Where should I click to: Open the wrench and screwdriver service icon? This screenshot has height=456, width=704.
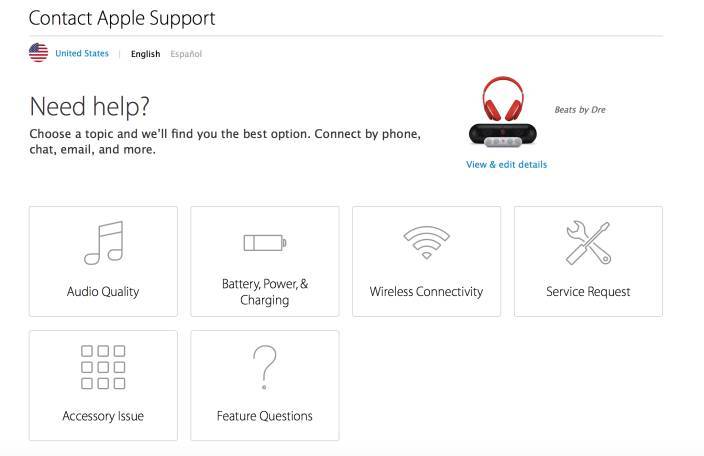(588, 243)
